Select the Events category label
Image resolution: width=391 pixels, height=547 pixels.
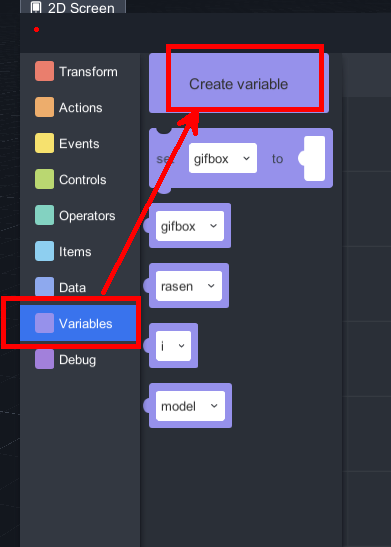(79, 144)
